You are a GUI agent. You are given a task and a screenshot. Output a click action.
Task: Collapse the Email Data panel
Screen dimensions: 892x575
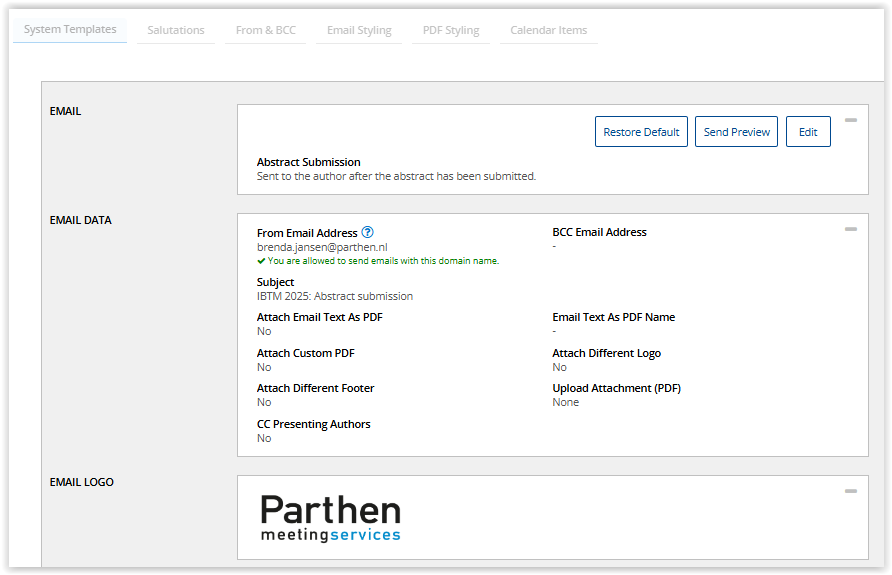point(850,229)
